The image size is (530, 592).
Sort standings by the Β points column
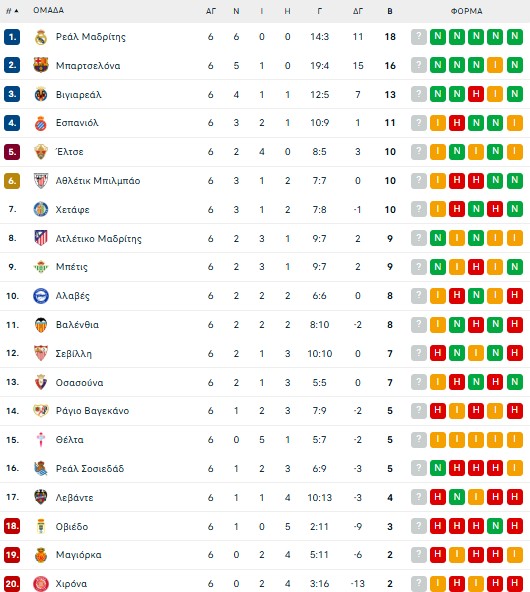pos(390,11)
